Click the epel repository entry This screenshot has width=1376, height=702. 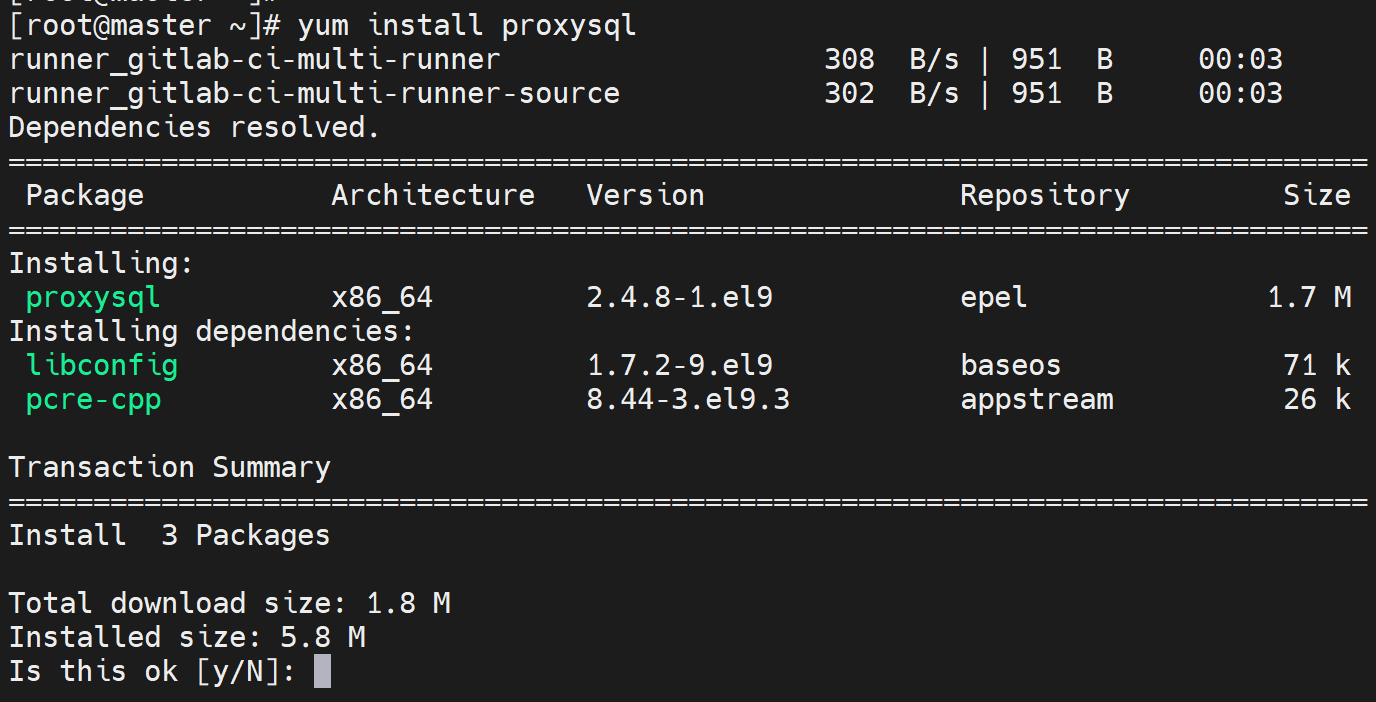tap(993, 298)
